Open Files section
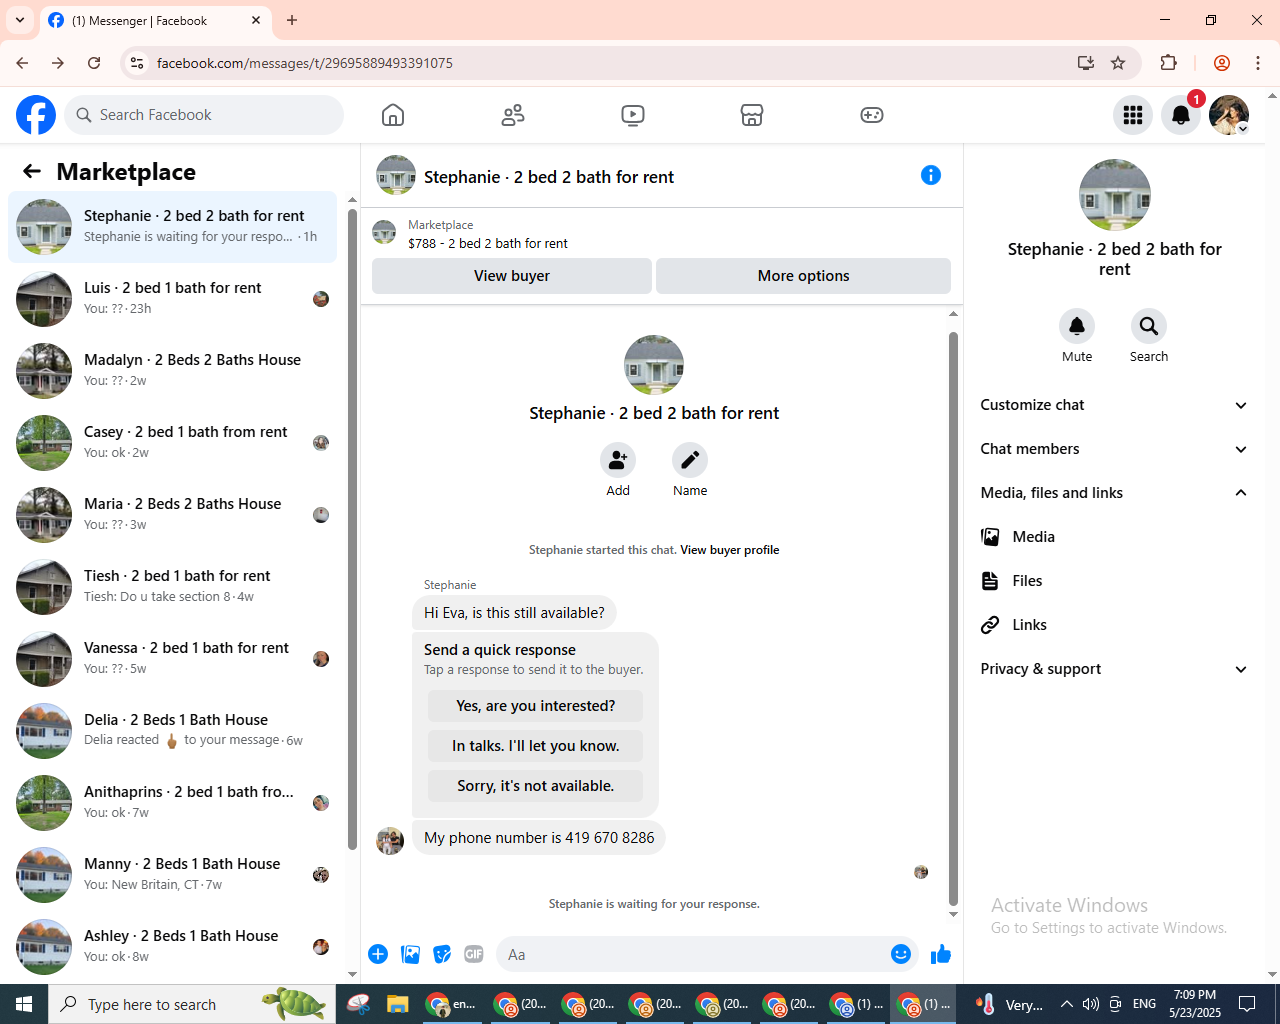Viewport: 1280px width, 1024px height. click(1115, 581)
